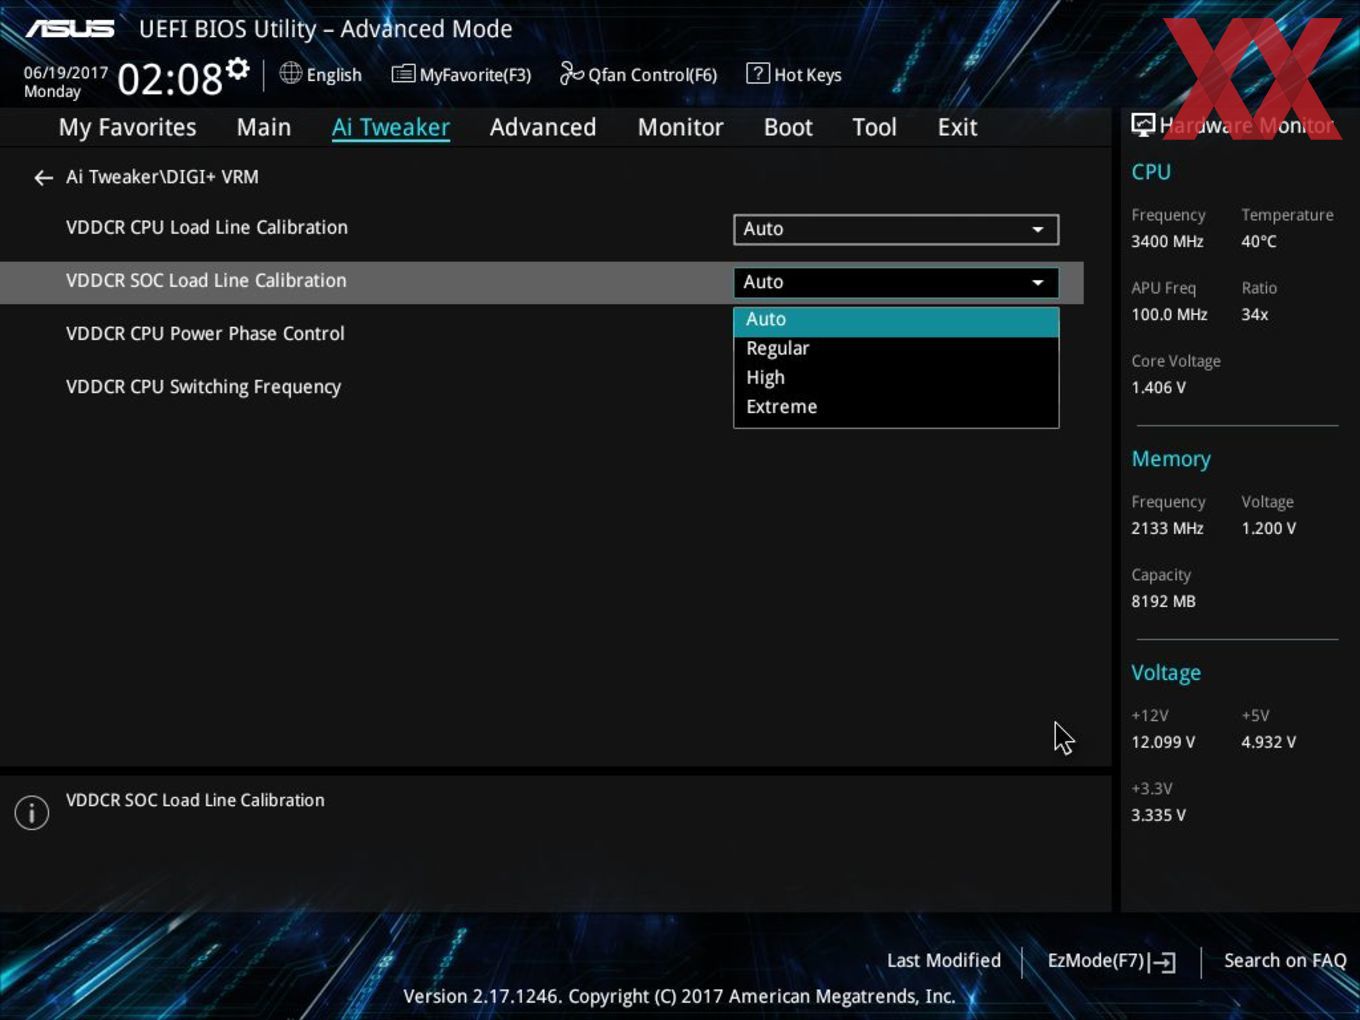The image size is (1360, 1020).
Task: Click the Ai Tweaker\DIGI+ VRM breadcrumb
Action: [x=162, y=177]
